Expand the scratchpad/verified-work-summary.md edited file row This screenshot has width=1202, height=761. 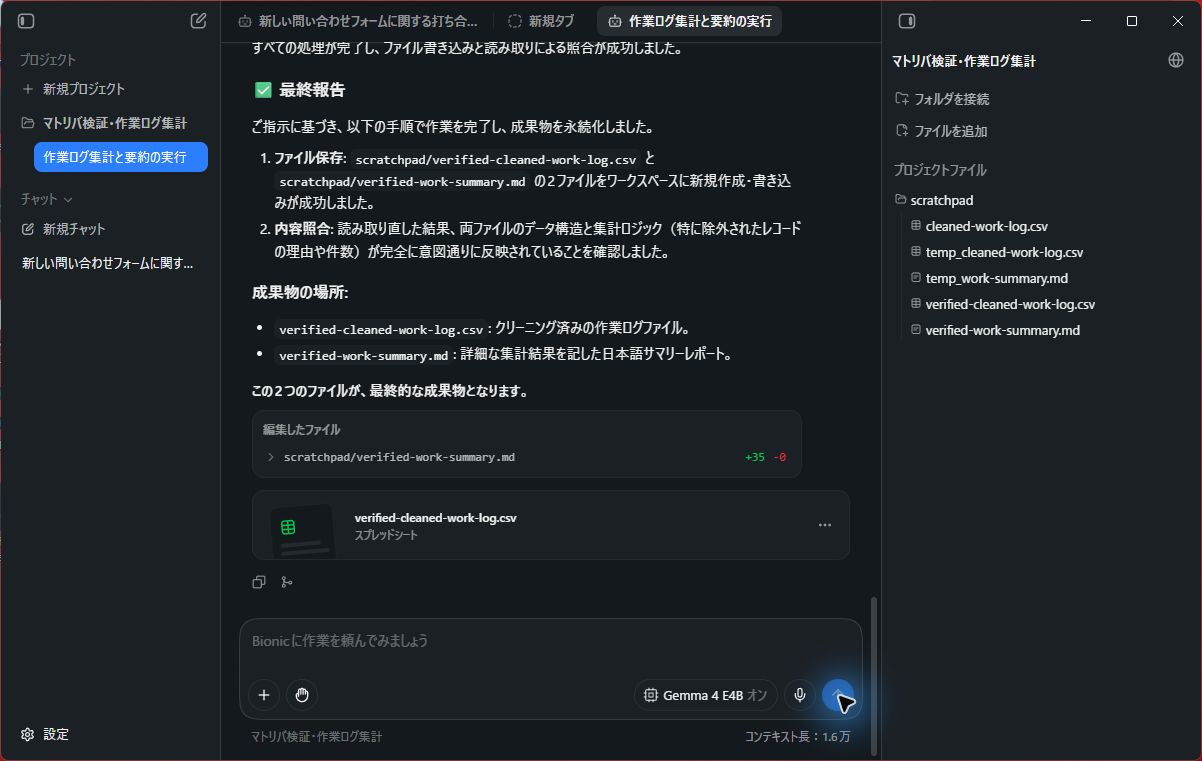[526, 457]
